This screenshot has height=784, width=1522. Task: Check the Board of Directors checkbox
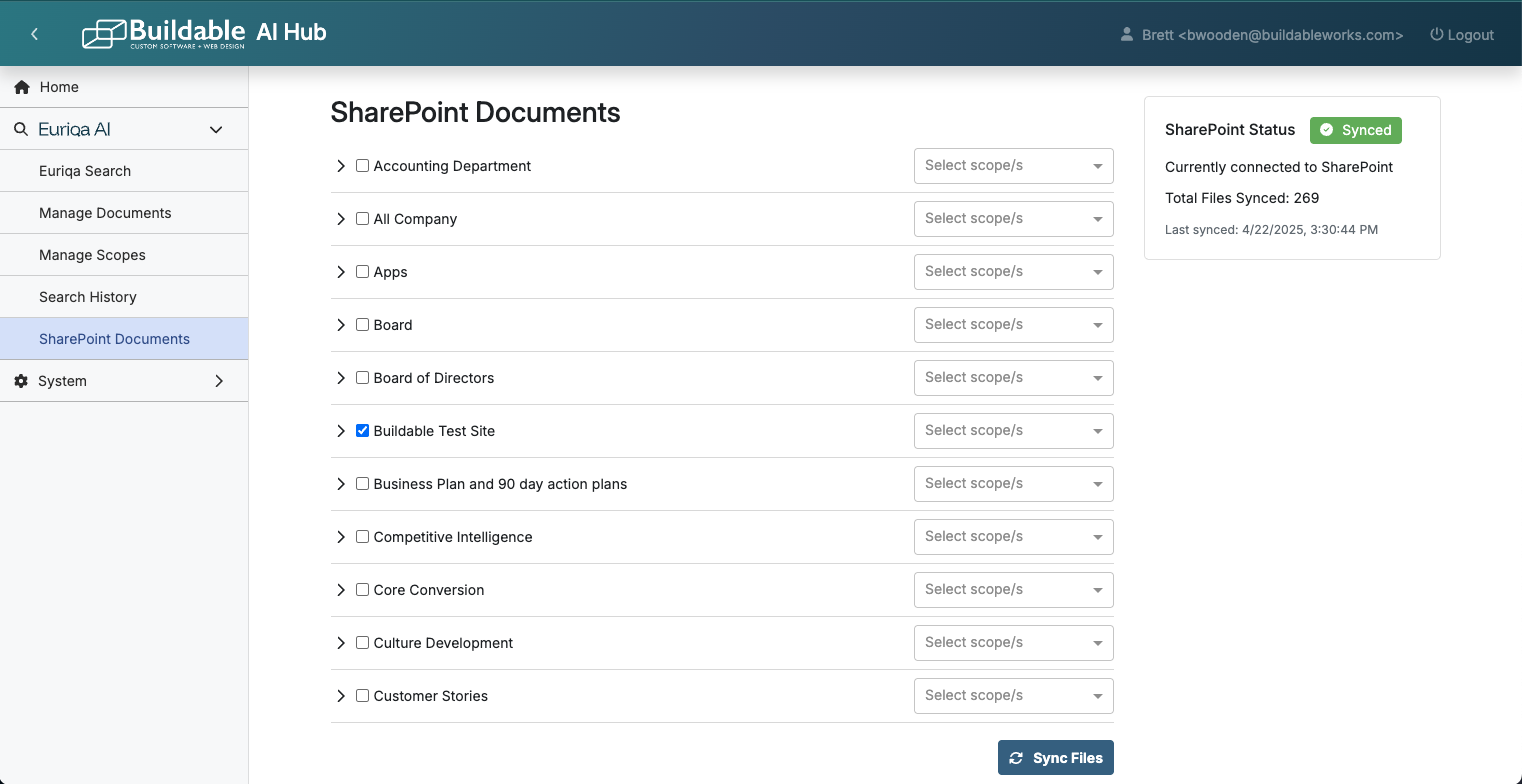tap(363, 378)
